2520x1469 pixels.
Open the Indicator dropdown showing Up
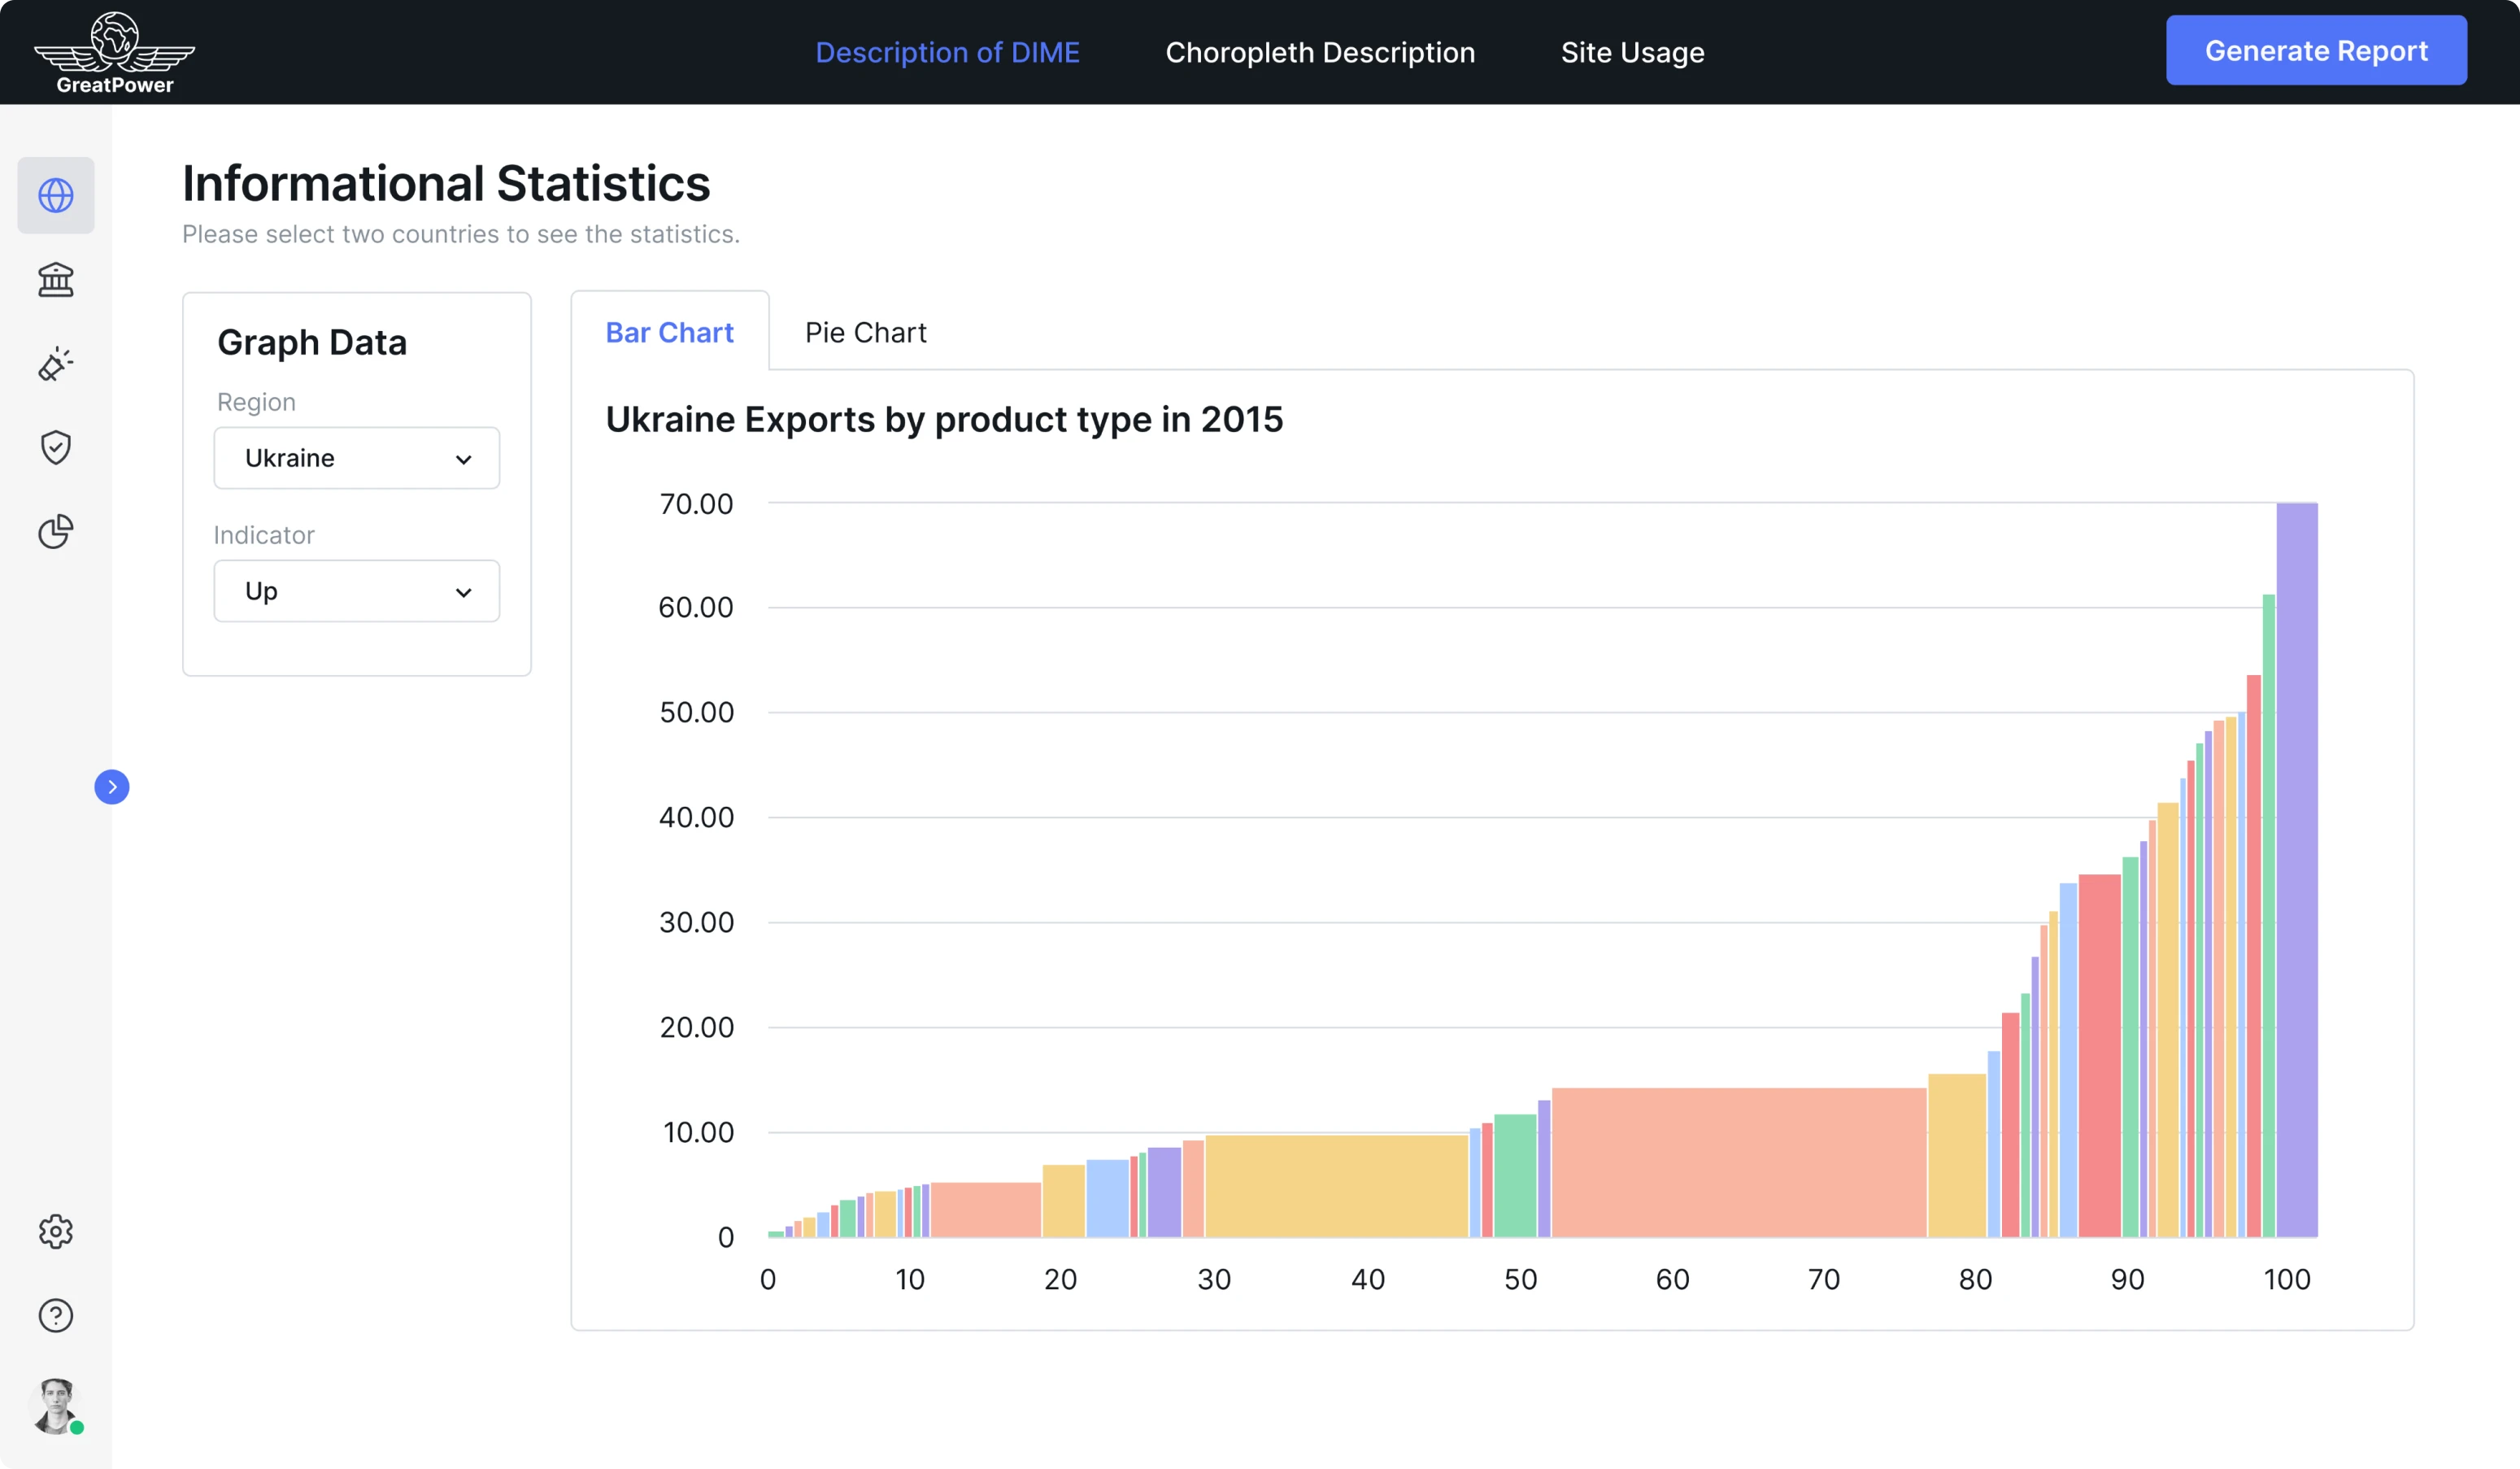coord(356,590)
